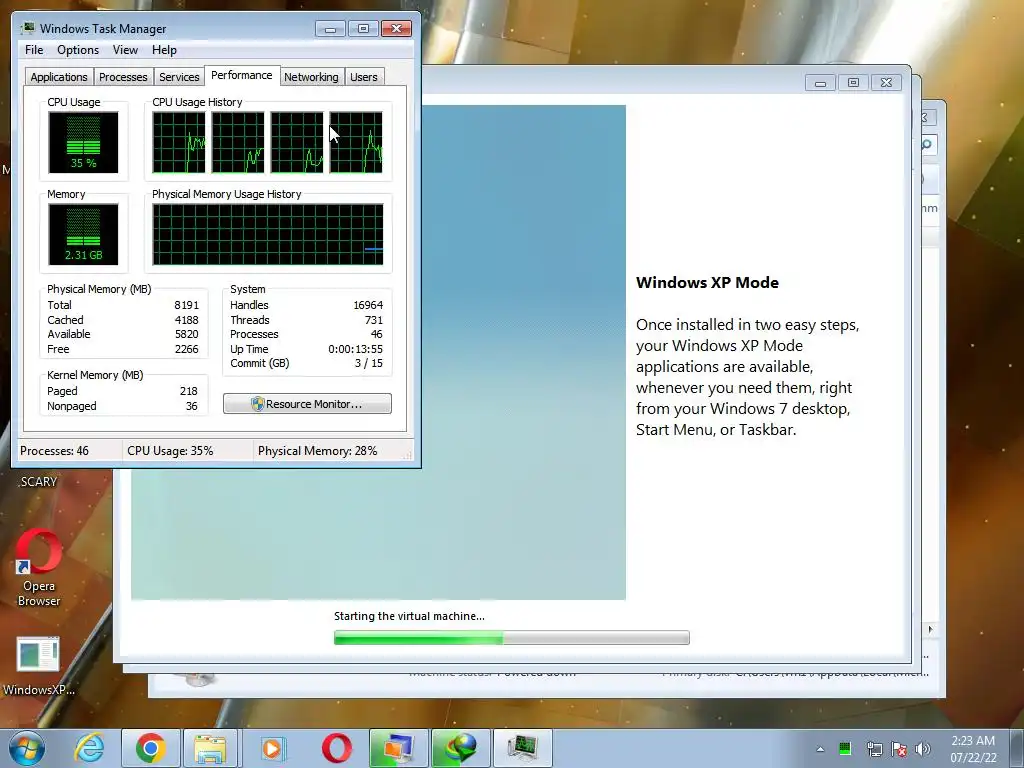The image size is (1024, 768).
Task: Switch to the Users tab
Action: tap(364, 77)
